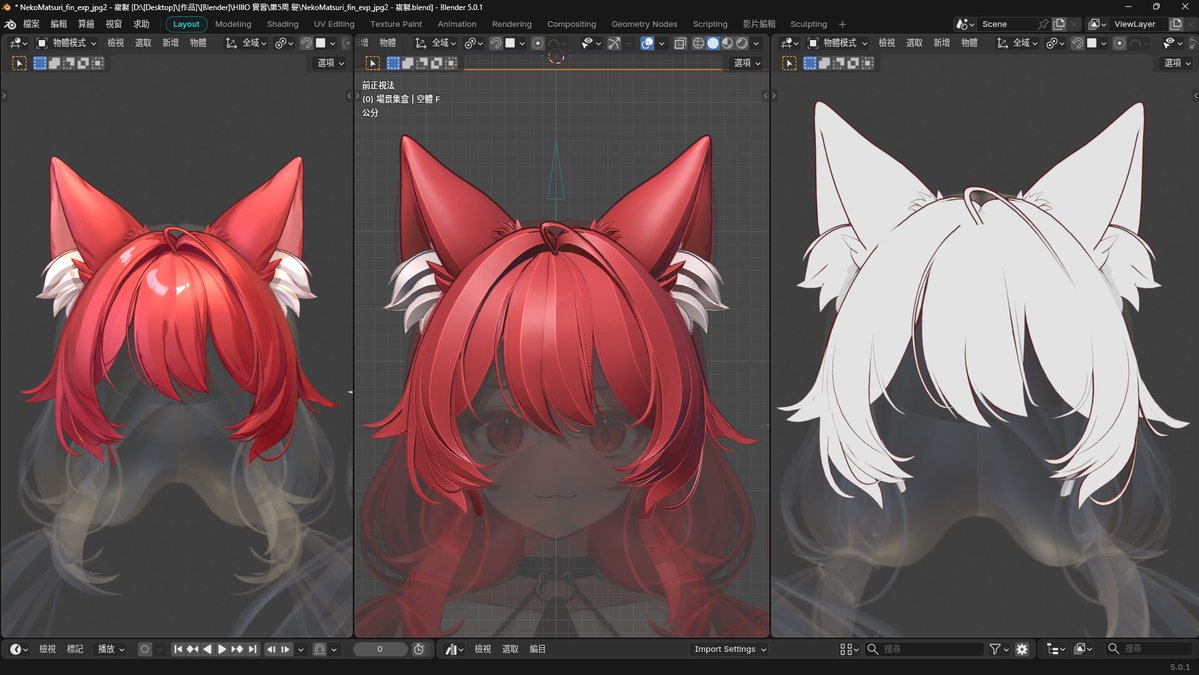Play animation in reverse
The height and width of the screenshot is (675, 1199).
(207, 649)
